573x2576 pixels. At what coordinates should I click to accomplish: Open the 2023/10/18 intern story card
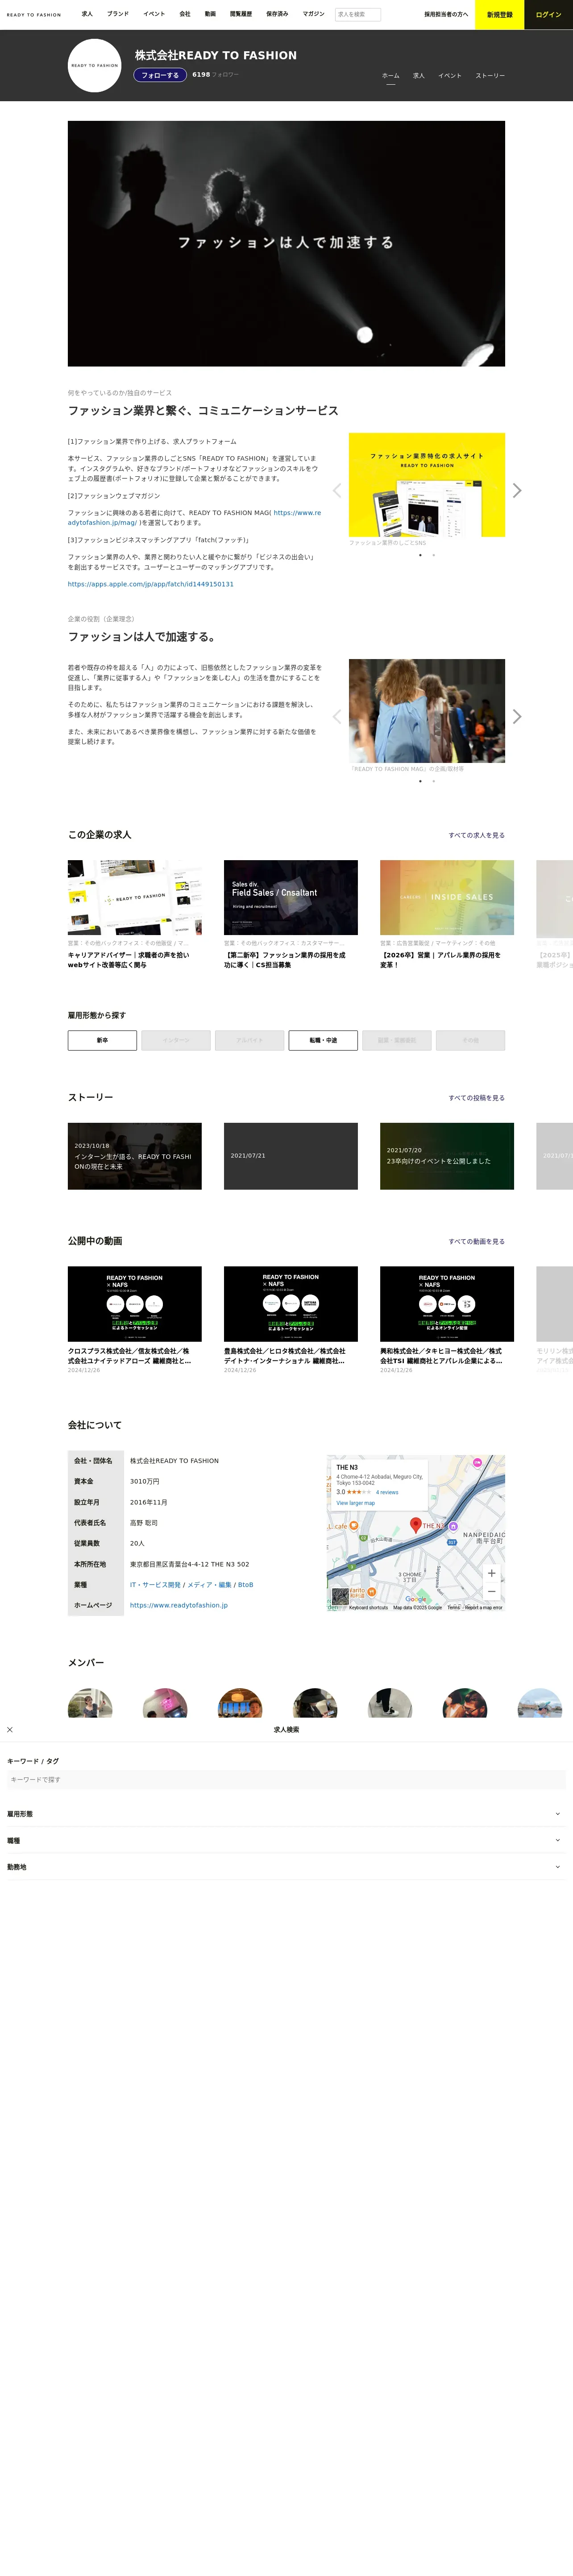click(x=135, y=1156)
